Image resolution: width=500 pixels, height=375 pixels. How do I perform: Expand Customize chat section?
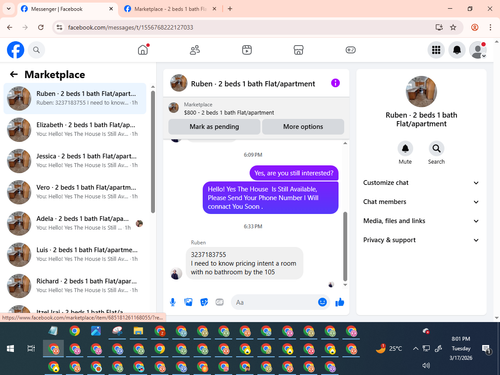tap(421, 183)
